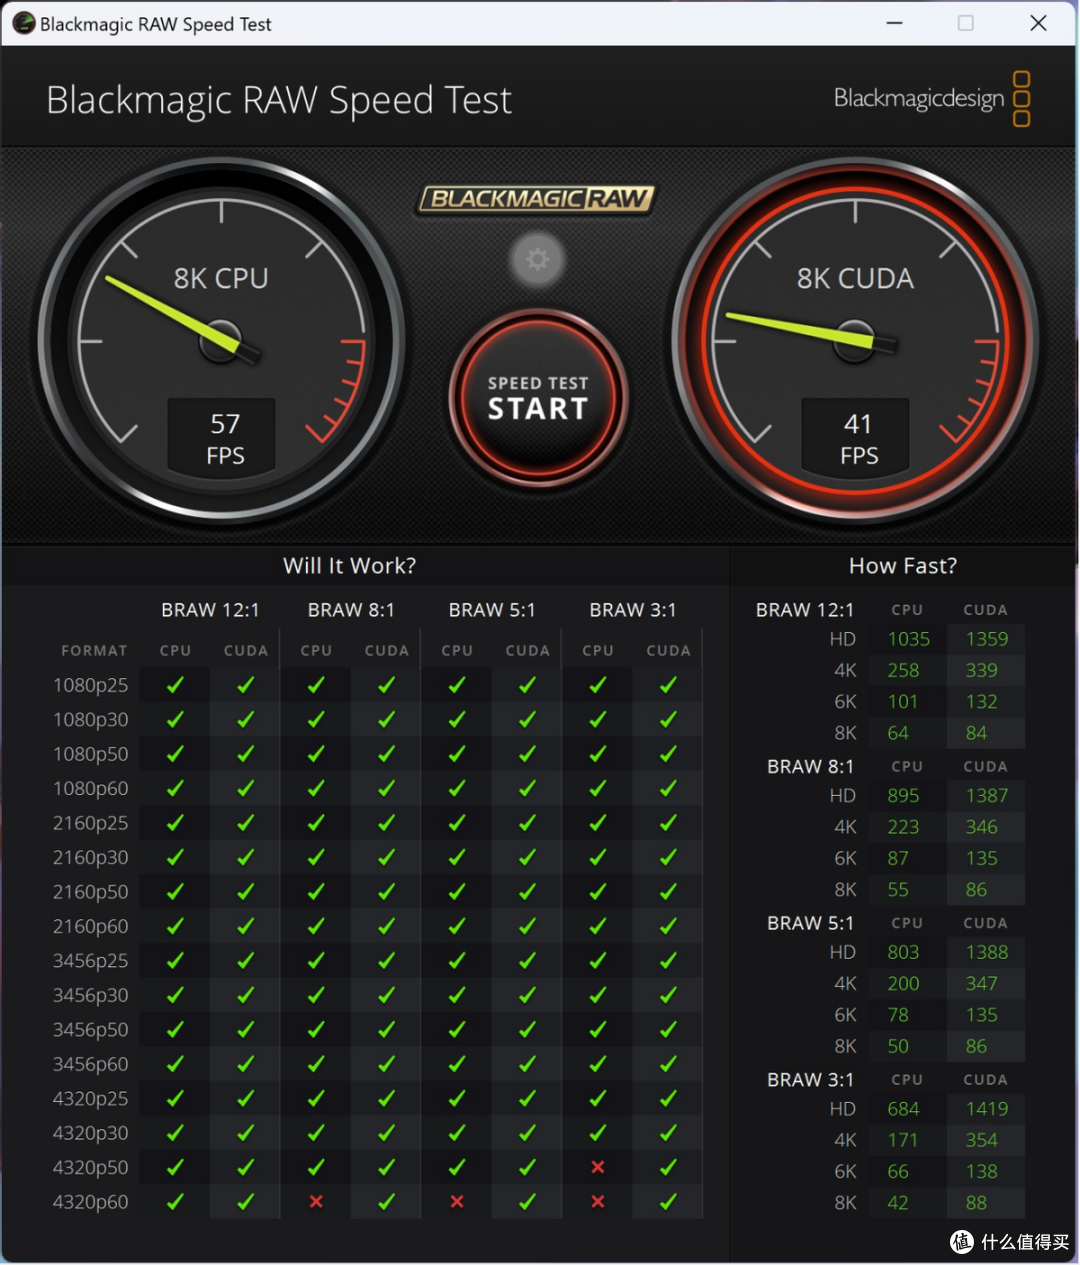The height and width of the screenshot is (1265, 1080).
Task: Click BRAW 8:1 8K CPU value 55
Action: click(x=898, y=890)
